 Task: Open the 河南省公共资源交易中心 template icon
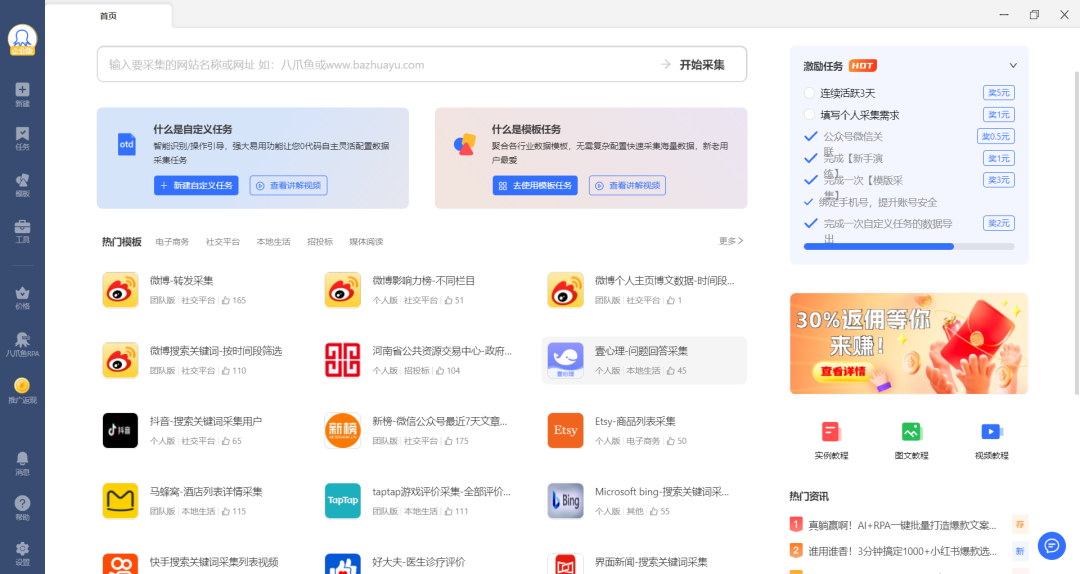pyautogui.click(x=342, y=360)
